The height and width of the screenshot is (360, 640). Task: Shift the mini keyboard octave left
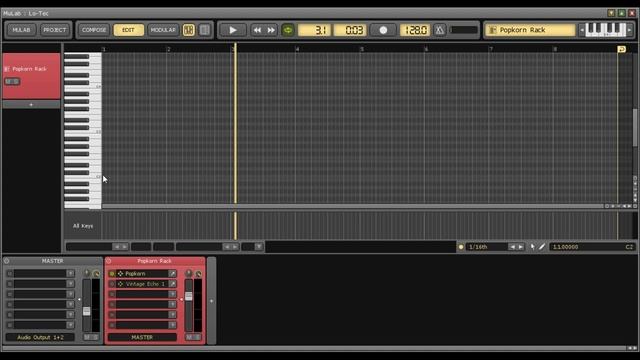click(582, 30)
